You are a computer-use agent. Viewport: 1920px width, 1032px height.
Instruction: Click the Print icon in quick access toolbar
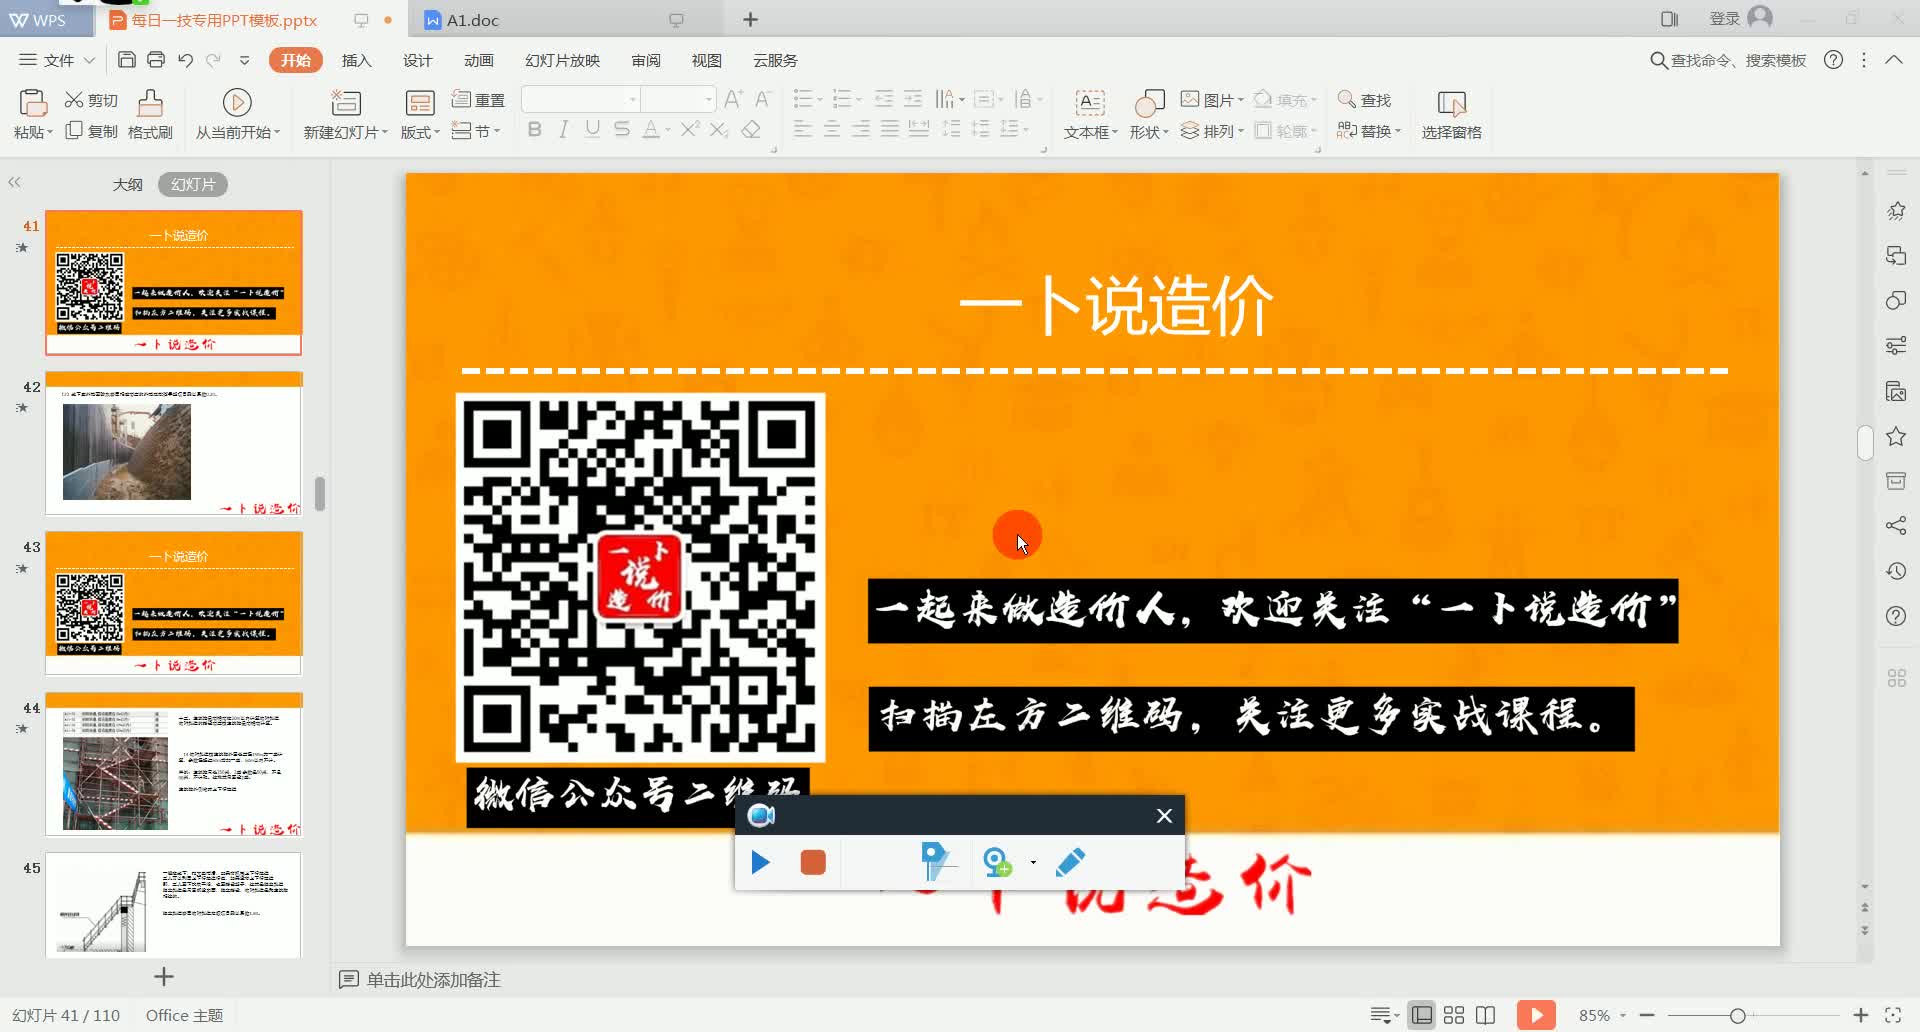pos(155,60)
